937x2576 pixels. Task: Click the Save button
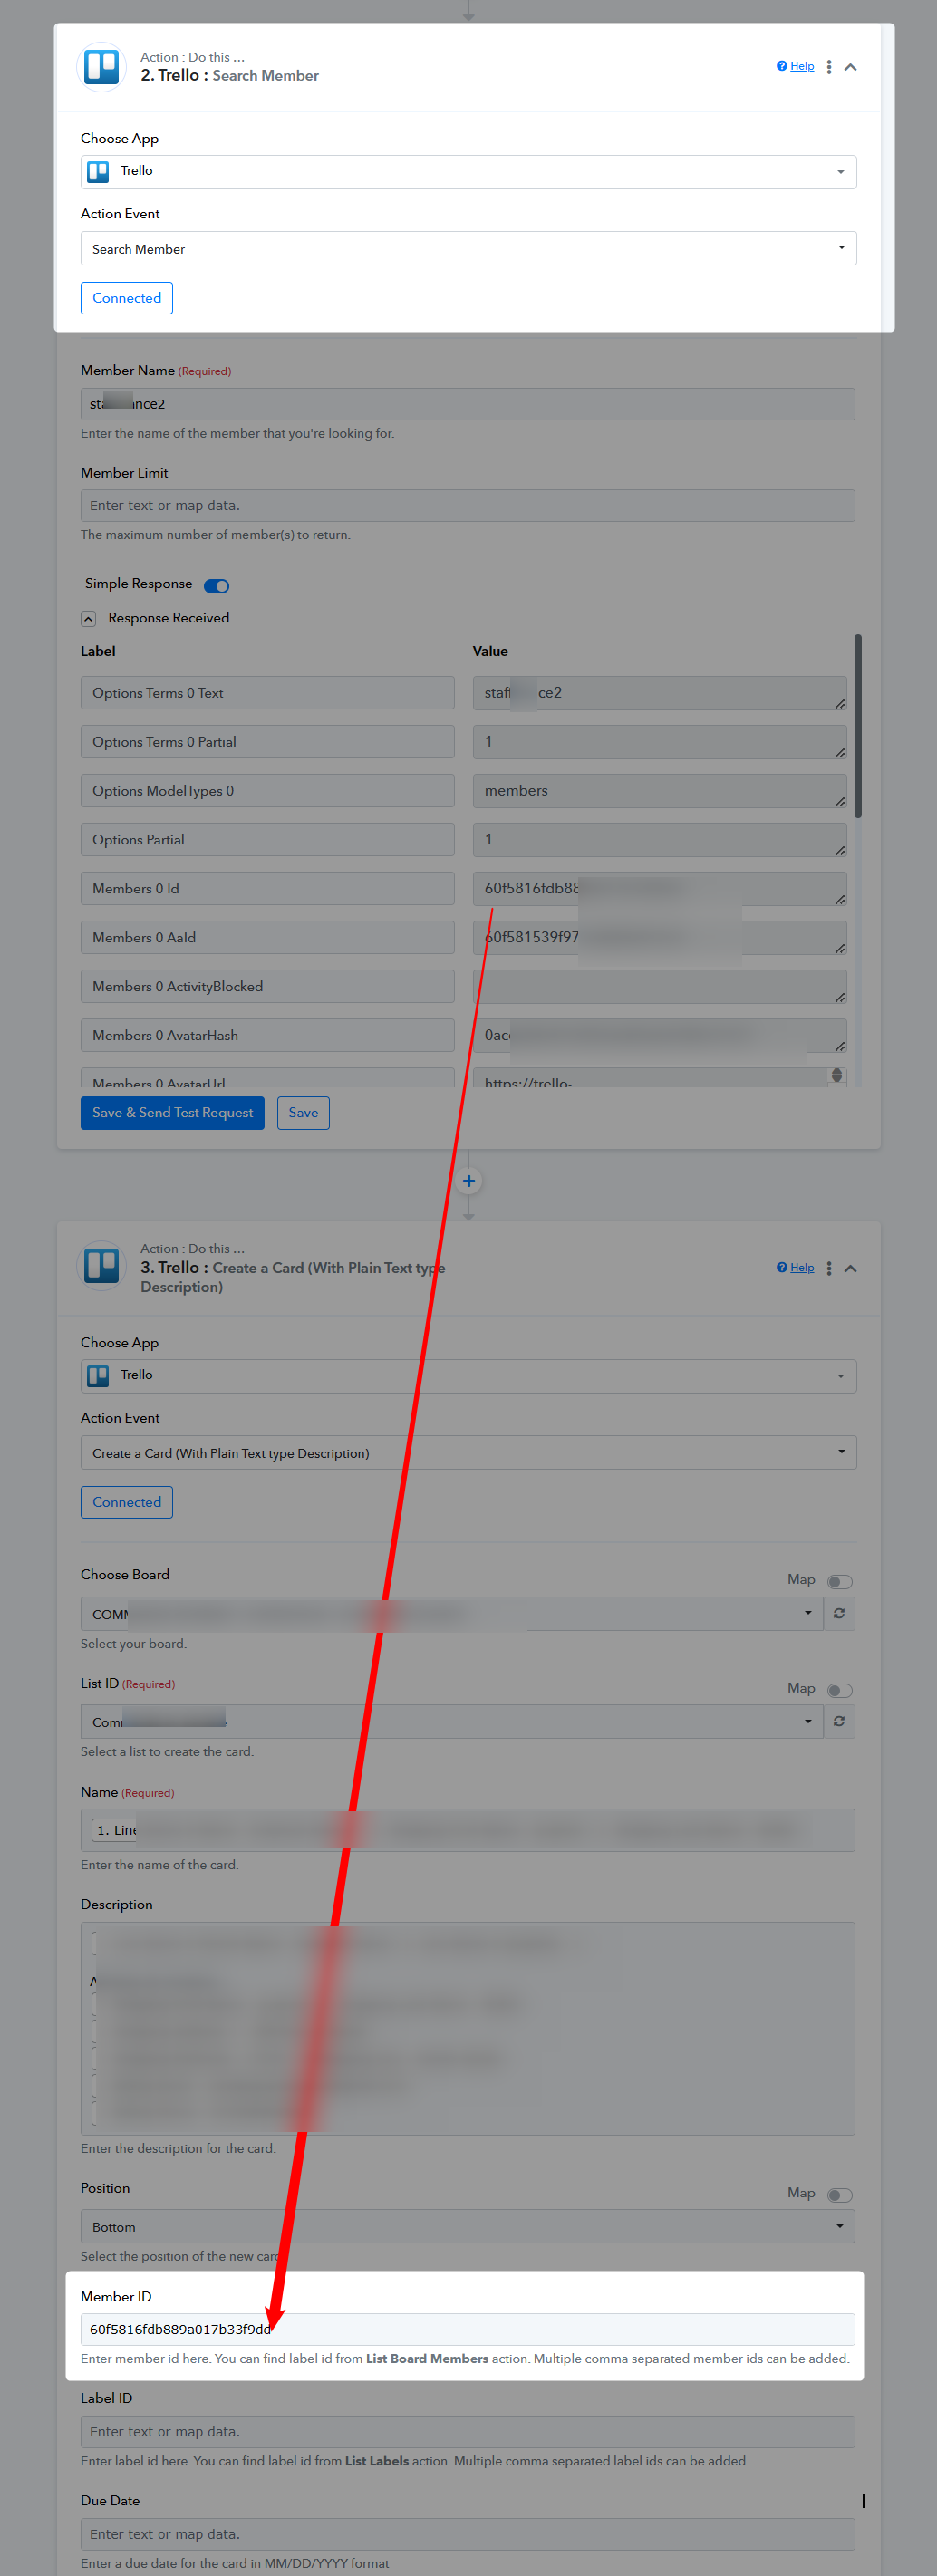303,1112
